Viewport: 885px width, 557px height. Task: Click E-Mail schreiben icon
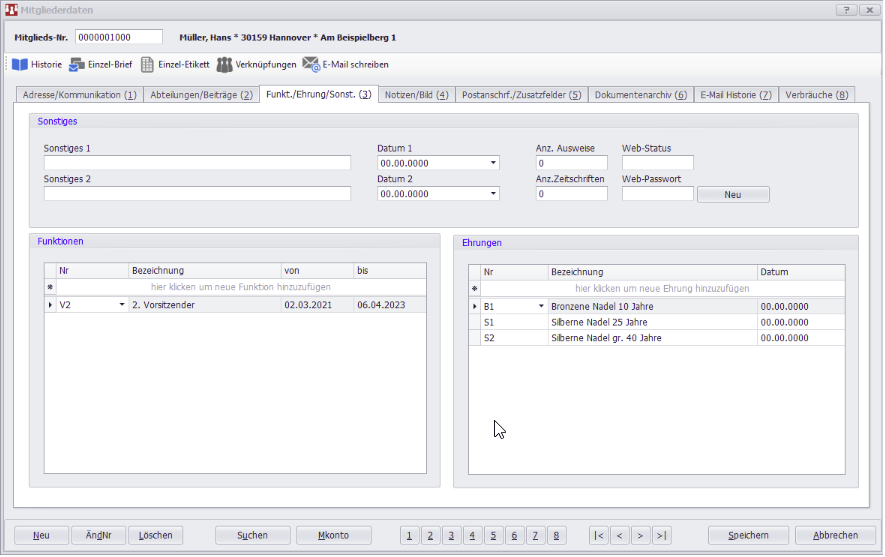(x=311, y=64)
